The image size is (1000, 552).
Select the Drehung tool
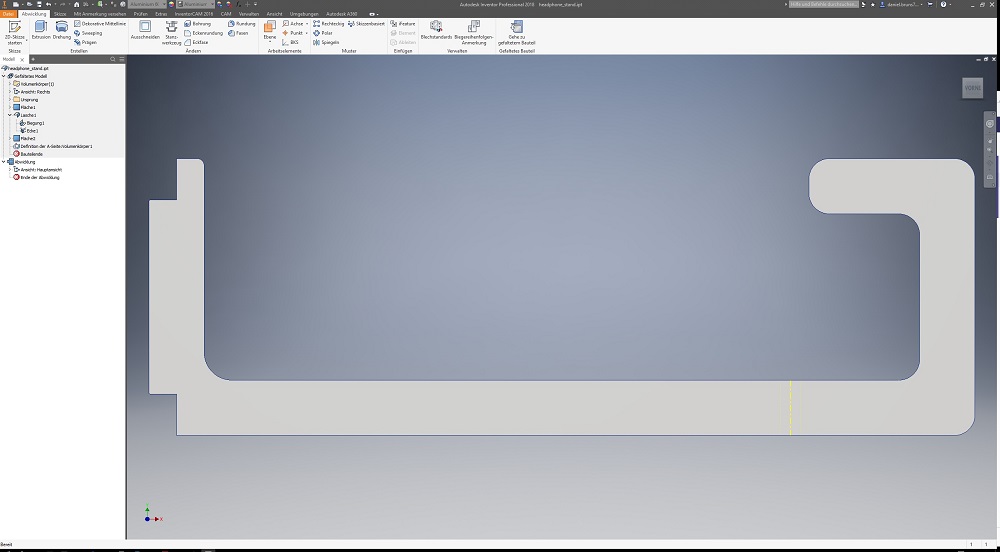(62, 30)
